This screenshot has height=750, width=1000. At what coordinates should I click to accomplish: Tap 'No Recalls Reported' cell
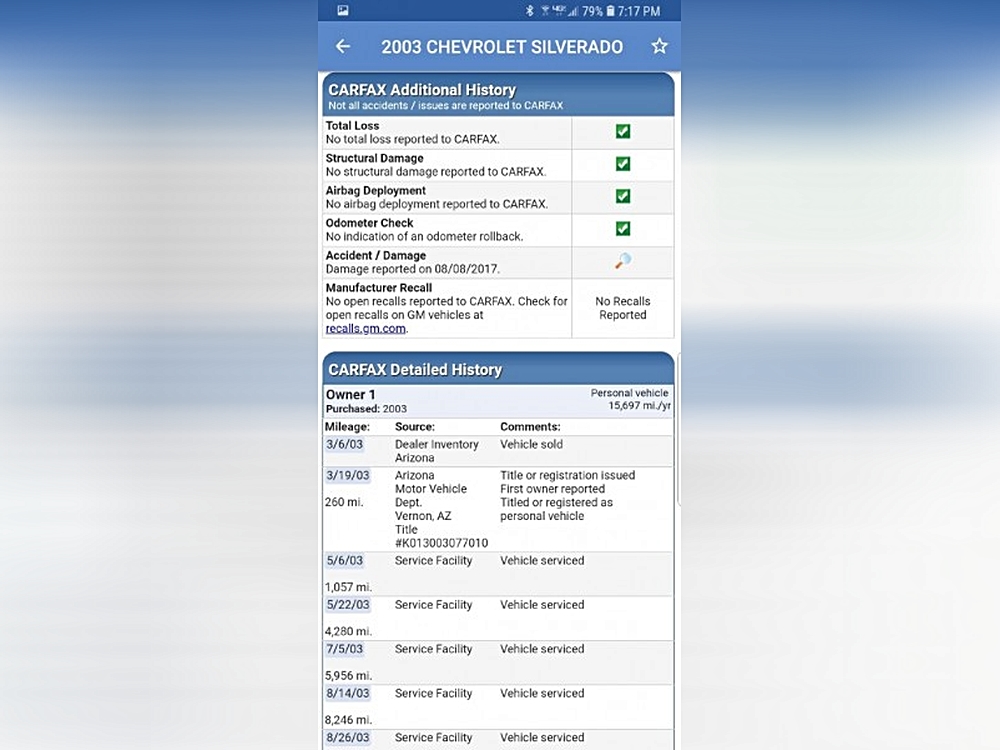point(623,308)
